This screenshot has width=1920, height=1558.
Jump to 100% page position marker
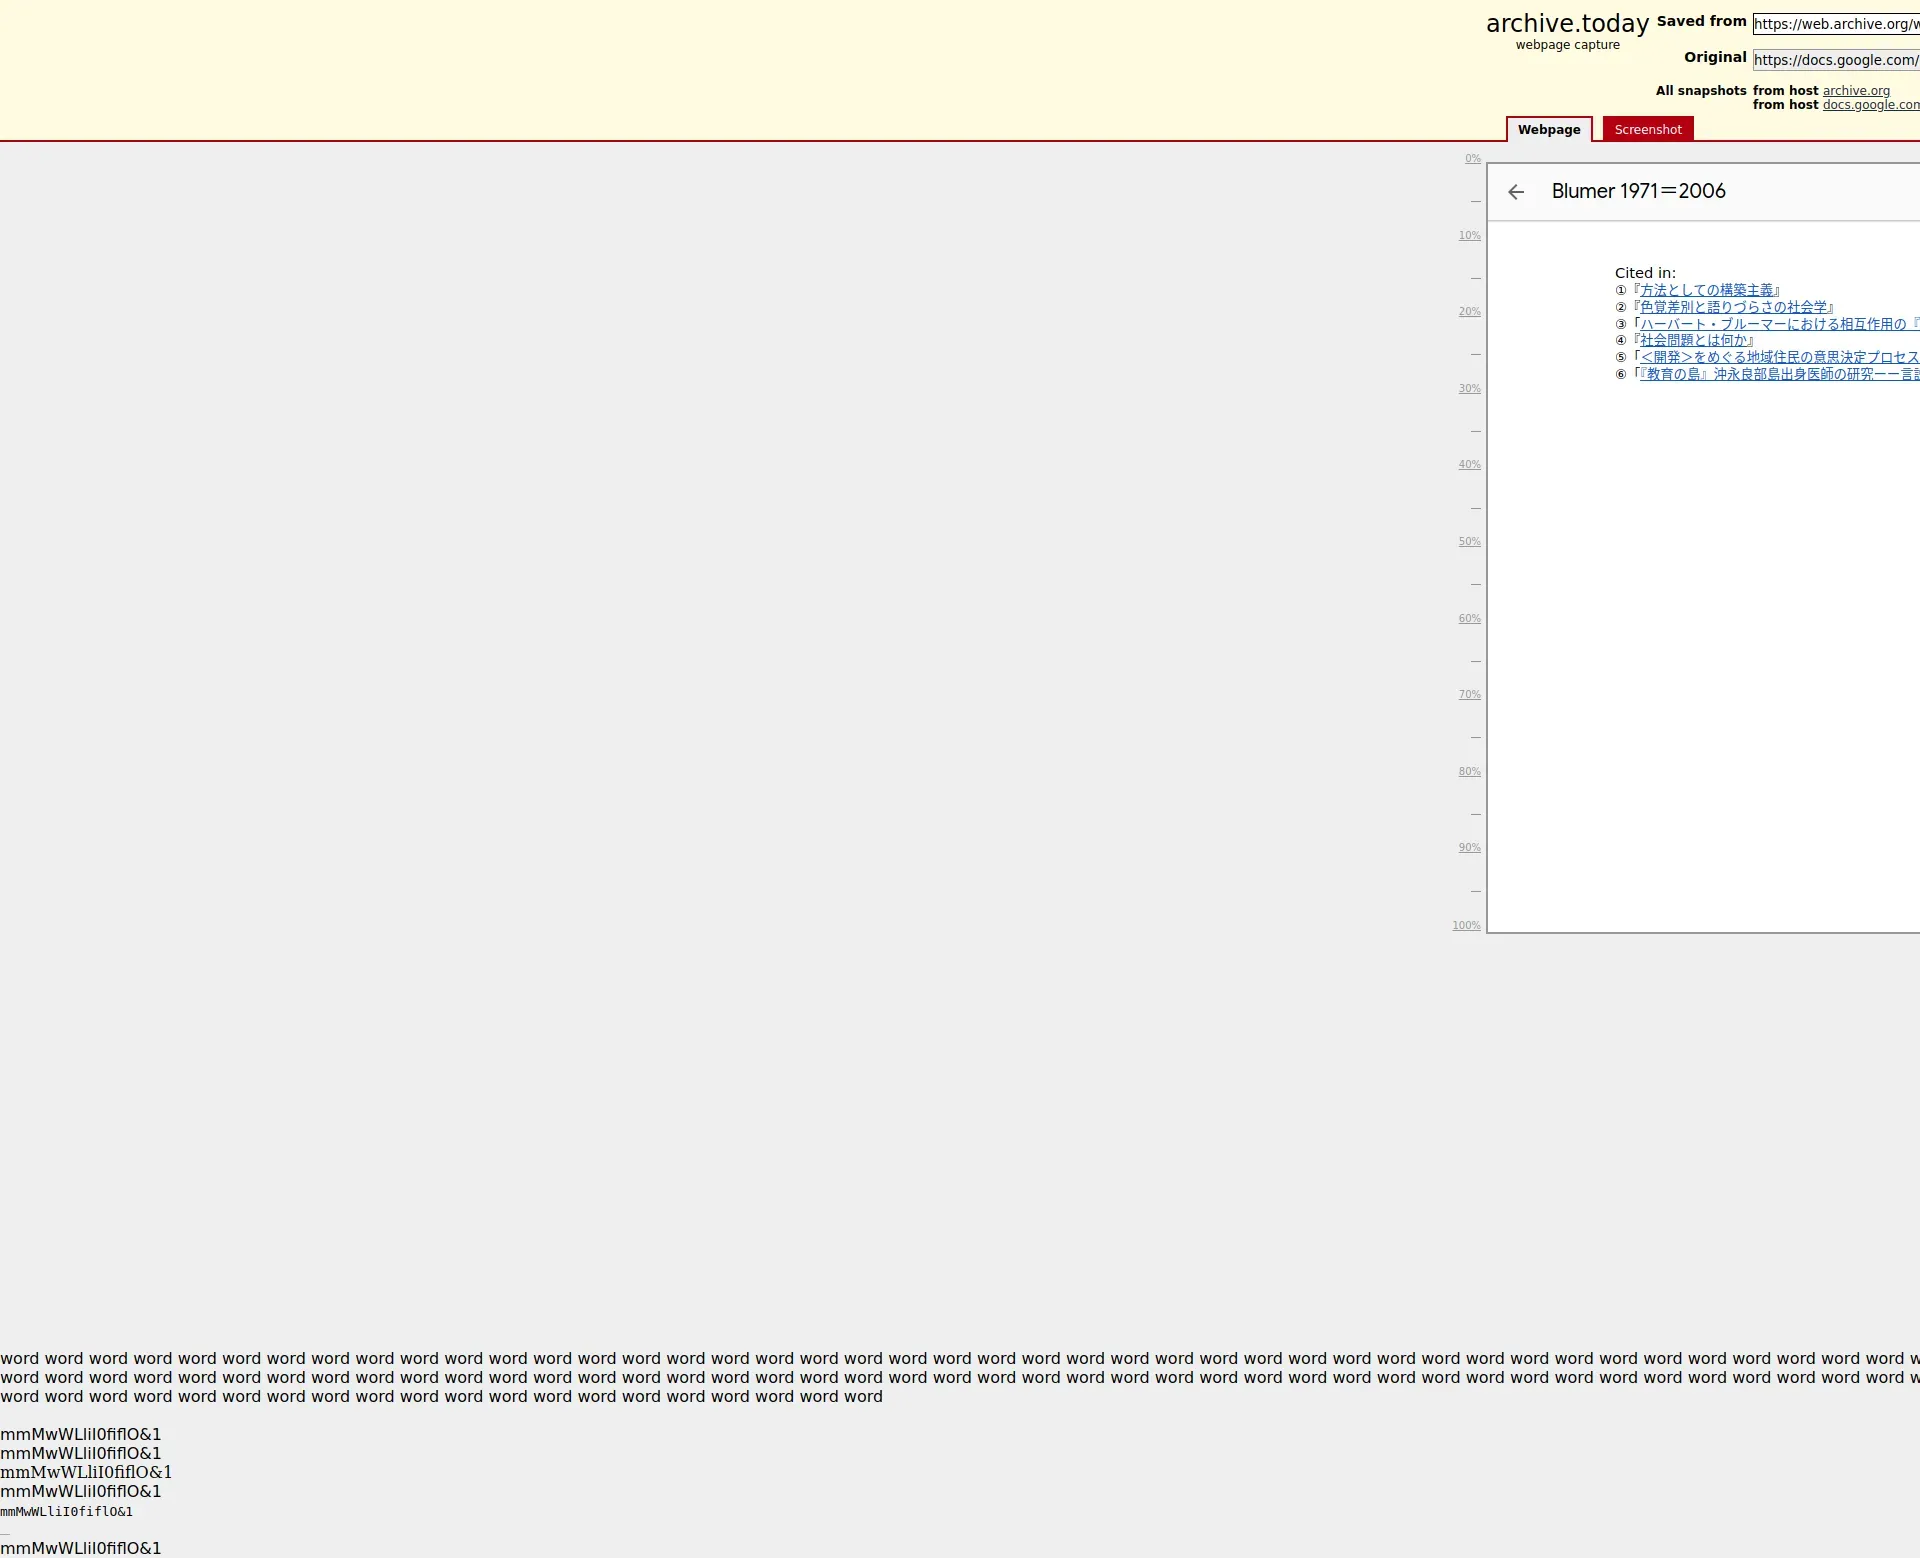(x=1466, y=926)
